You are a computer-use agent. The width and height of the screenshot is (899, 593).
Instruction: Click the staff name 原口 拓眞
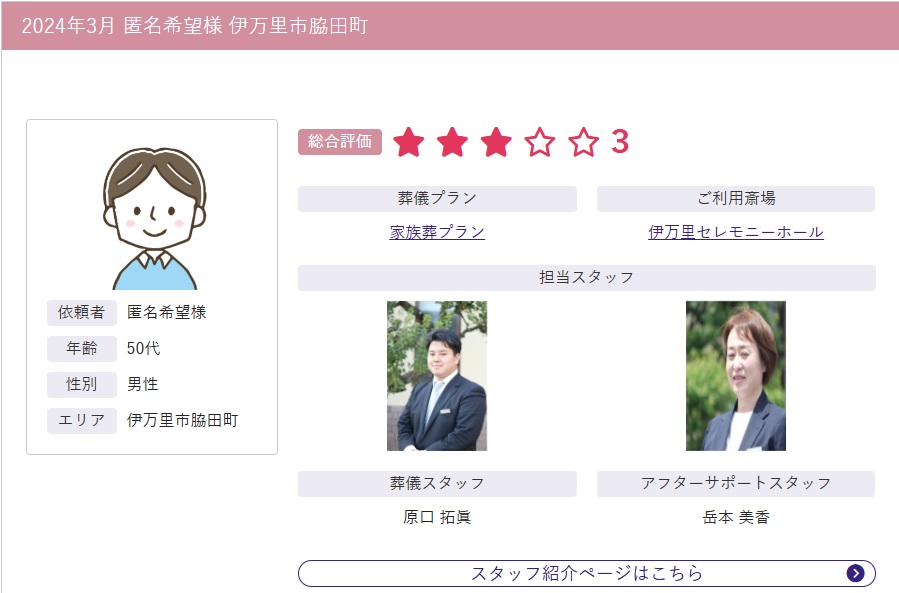tap(437, 517)
